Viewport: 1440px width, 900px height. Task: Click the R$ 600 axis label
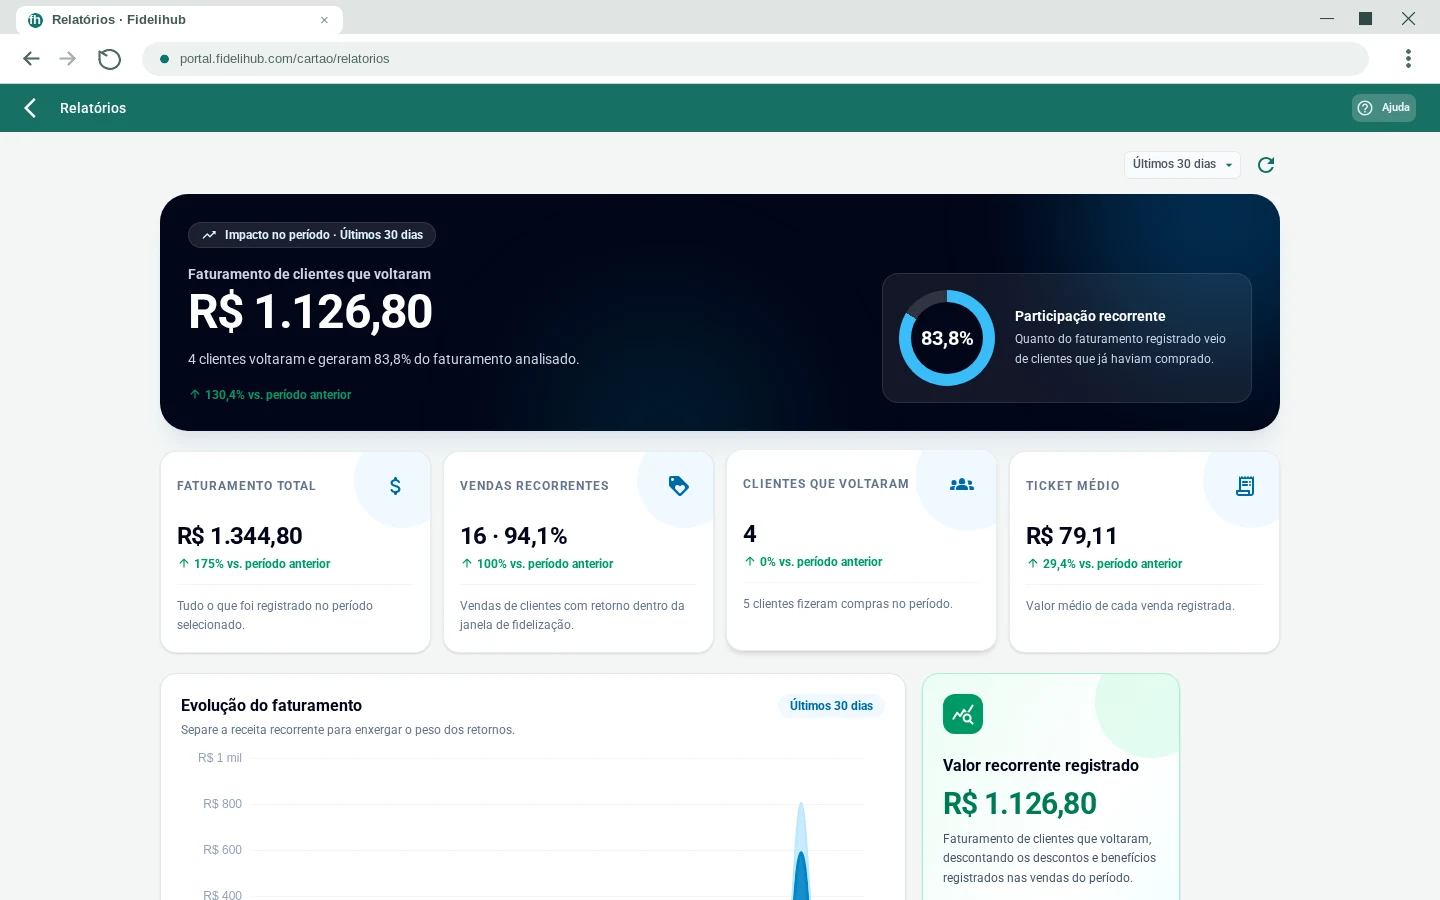coord(222,850)
